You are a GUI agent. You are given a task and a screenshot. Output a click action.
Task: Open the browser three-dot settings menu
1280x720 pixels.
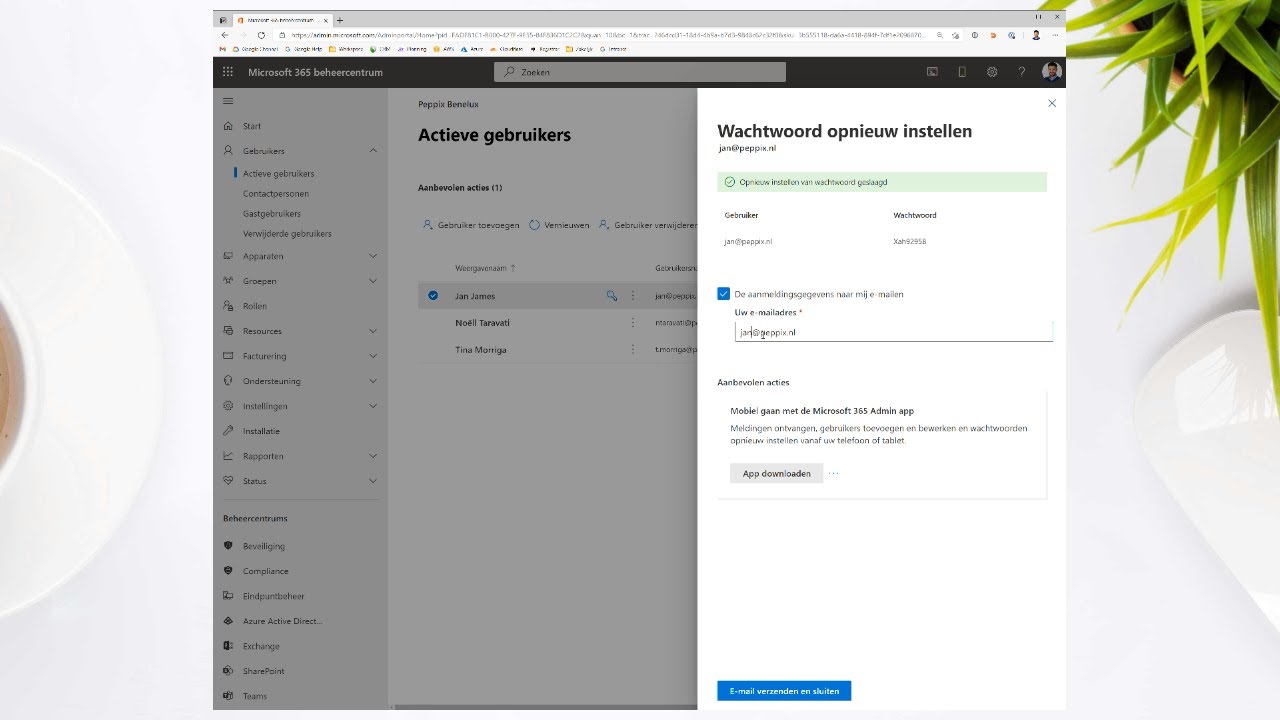point(1055,34)
